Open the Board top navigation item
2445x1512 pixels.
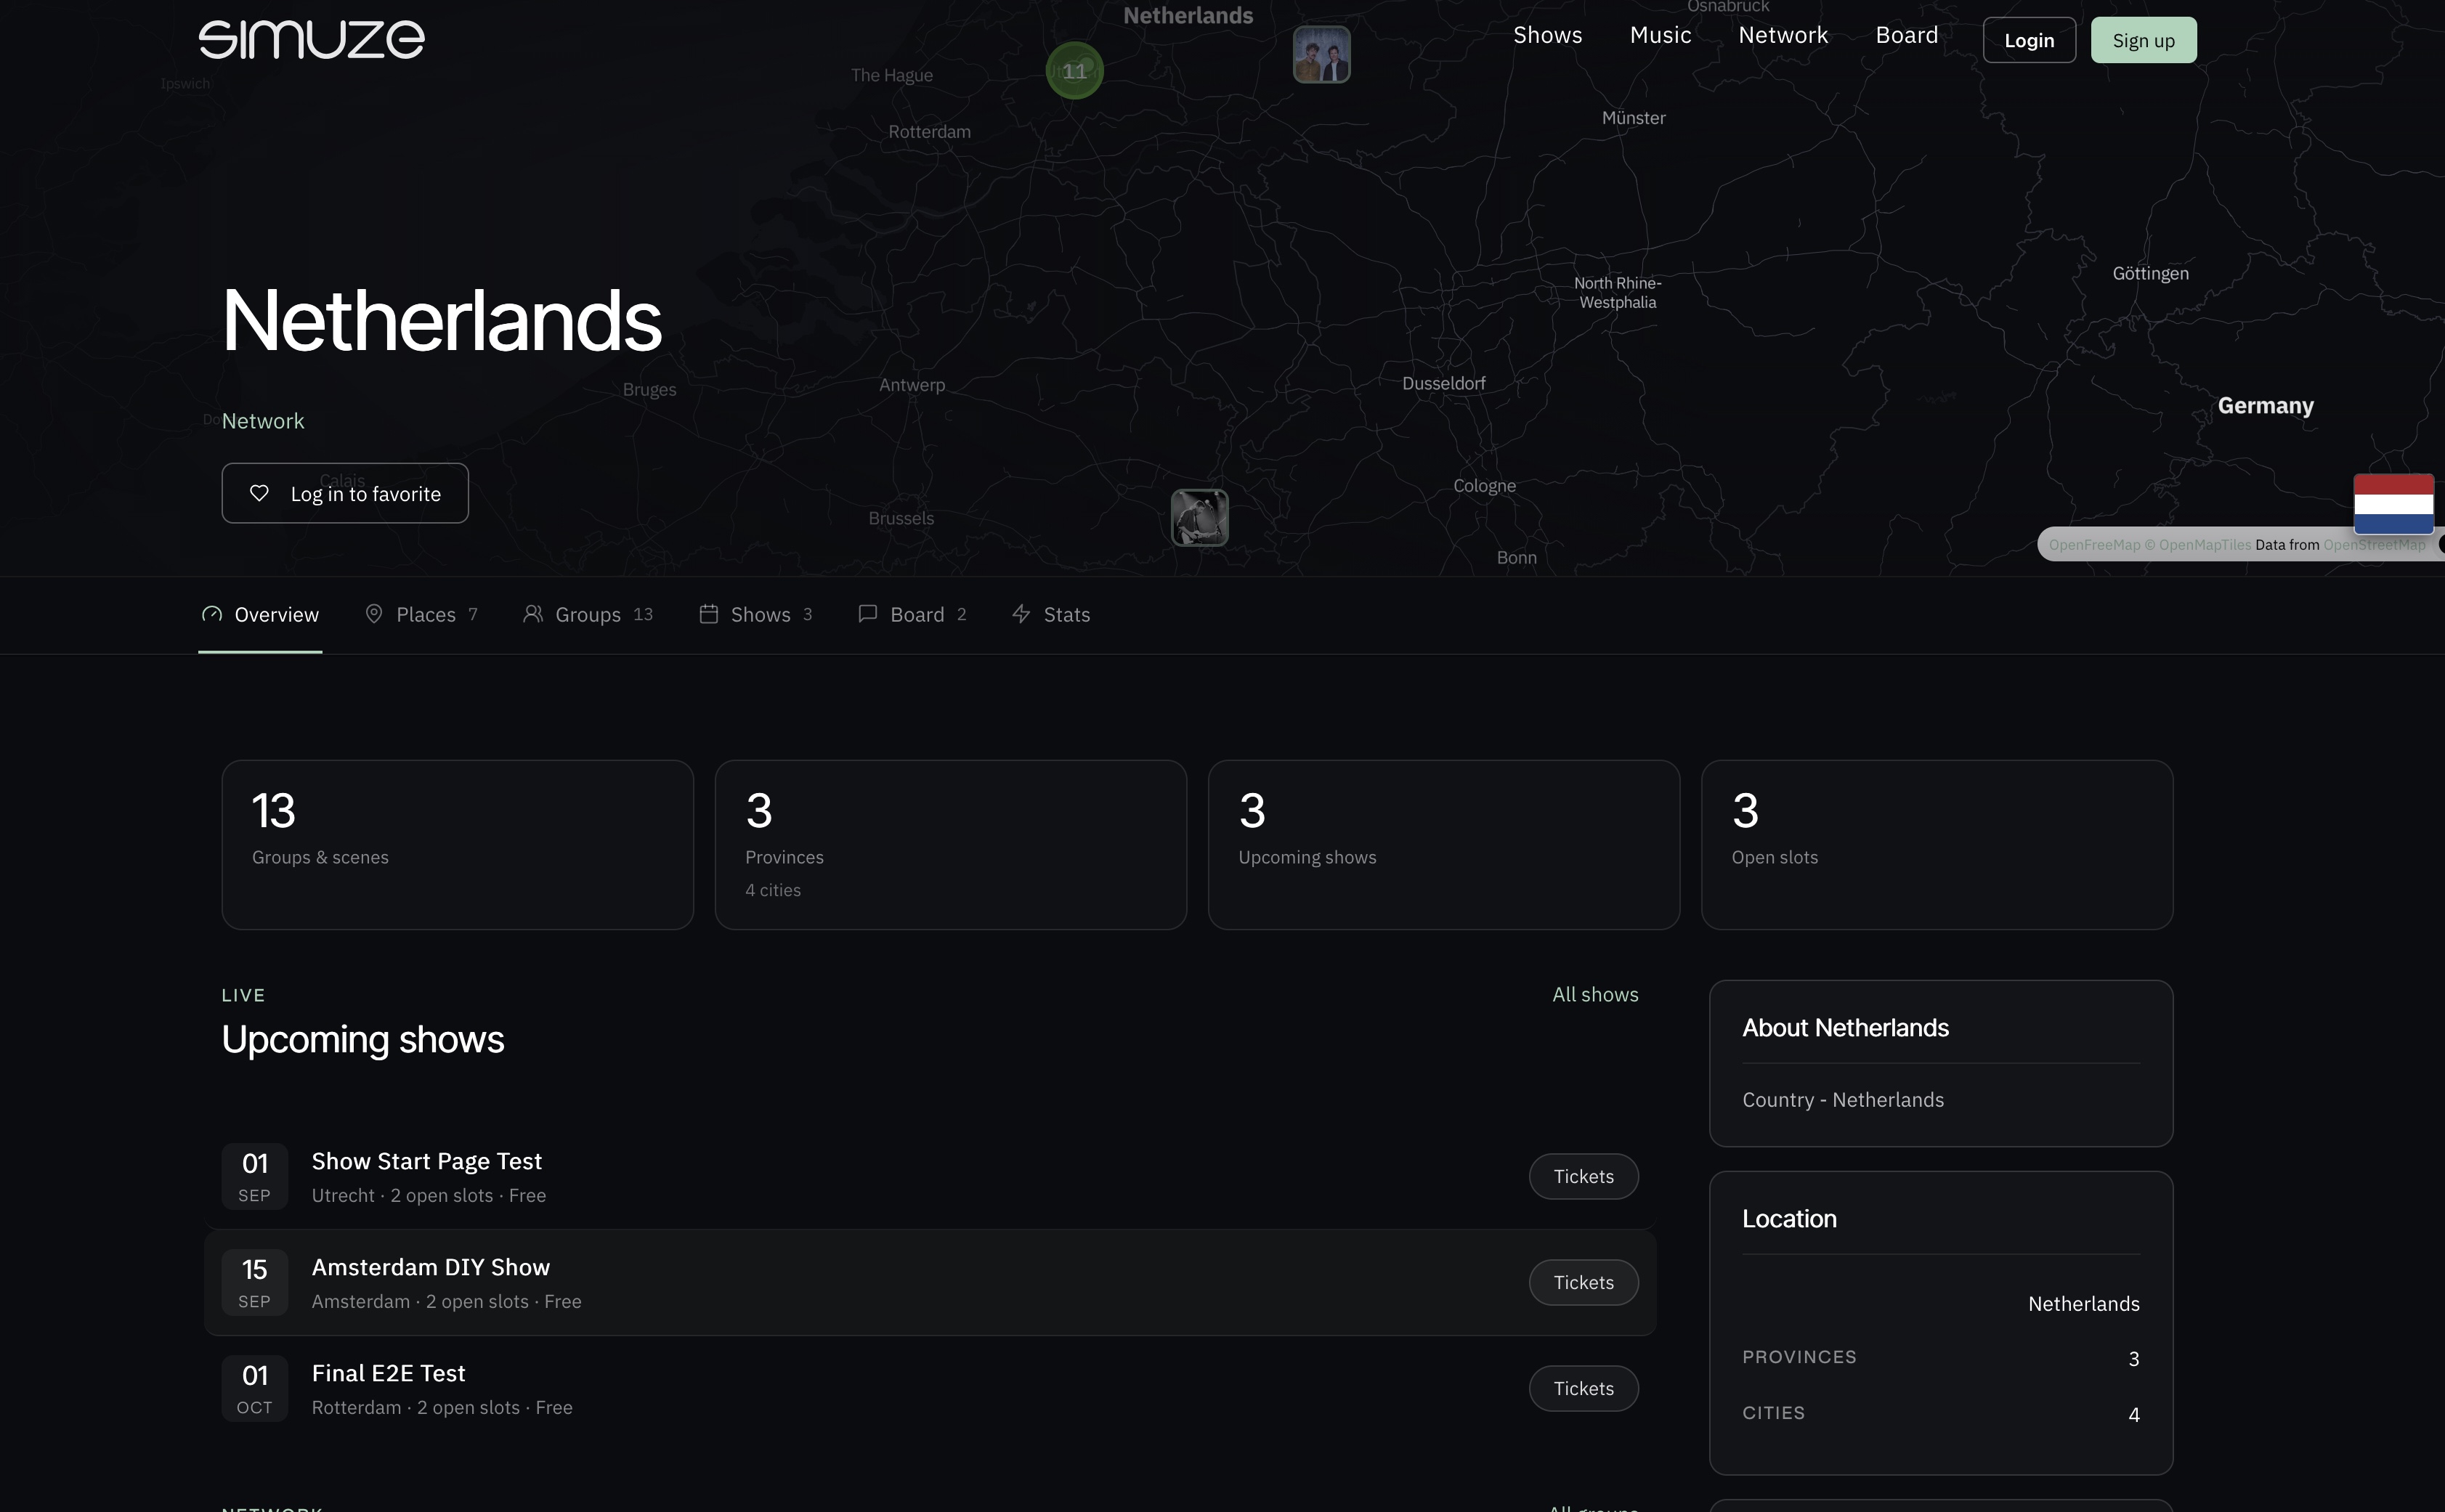tap(1907, 35)
